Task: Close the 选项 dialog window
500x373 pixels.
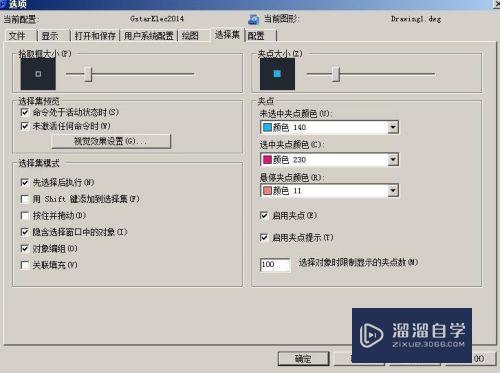Action: click(x=496, y=3)
